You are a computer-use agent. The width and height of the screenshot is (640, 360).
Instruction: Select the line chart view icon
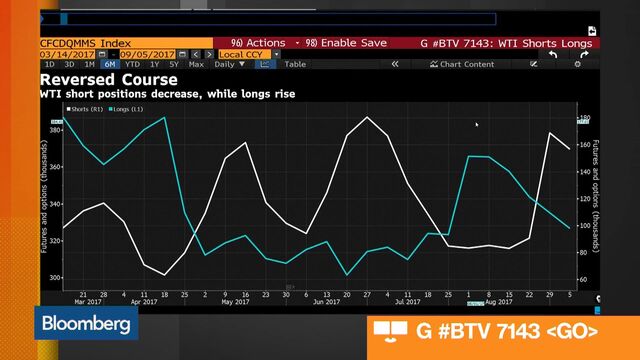tap(265, 64)
